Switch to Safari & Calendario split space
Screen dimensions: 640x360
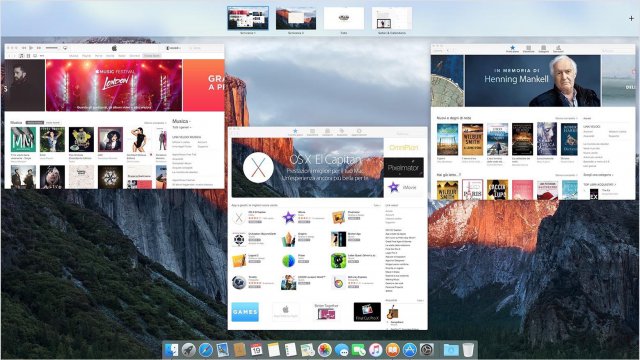coord(392,18)
